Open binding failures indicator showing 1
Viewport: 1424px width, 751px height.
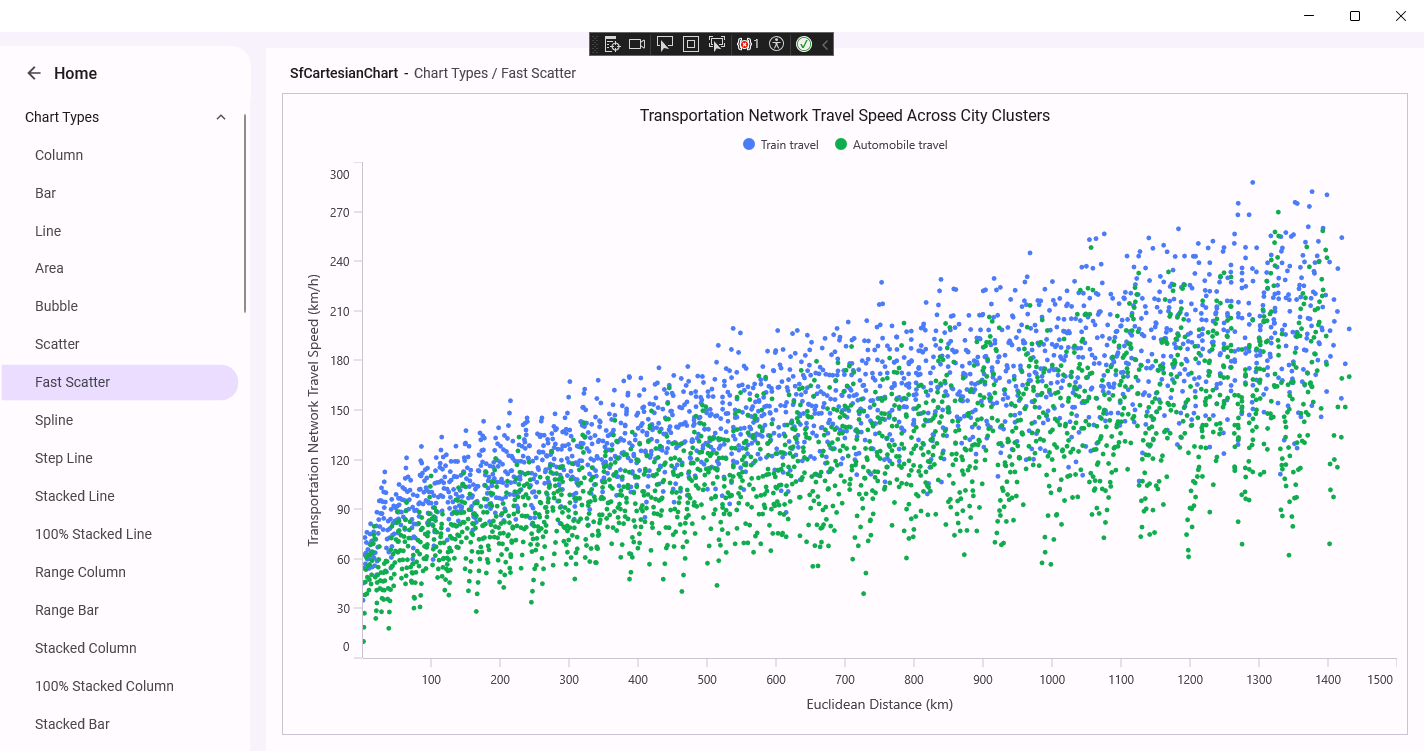[x=748, y=44]
